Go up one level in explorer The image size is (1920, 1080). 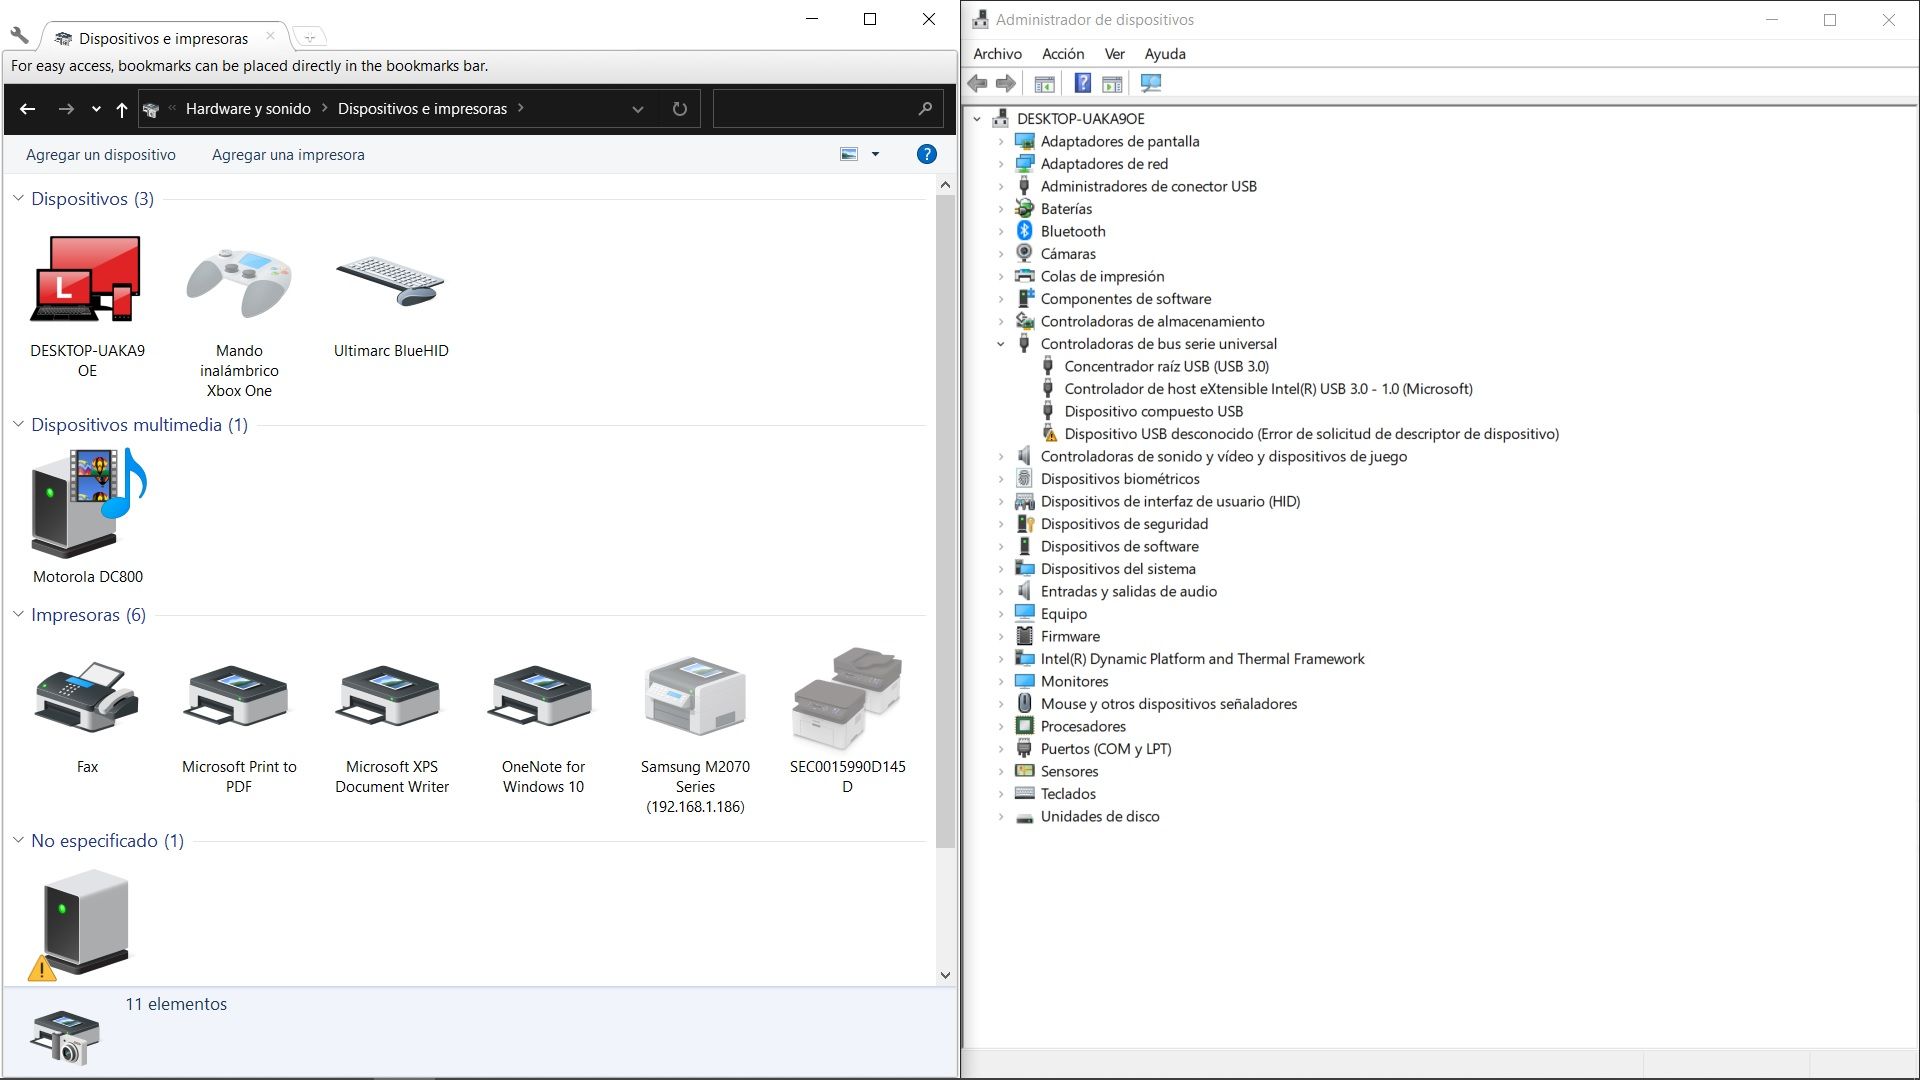click(122, 109)
